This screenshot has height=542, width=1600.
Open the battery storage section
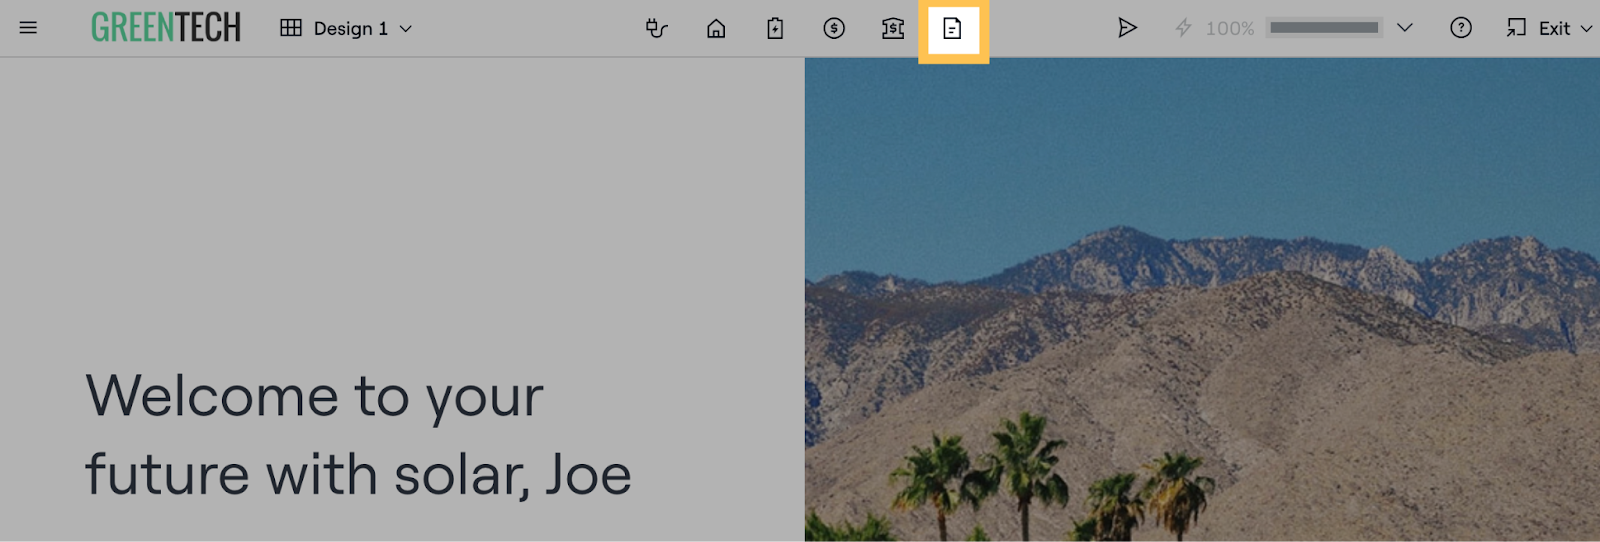point(775,28)
